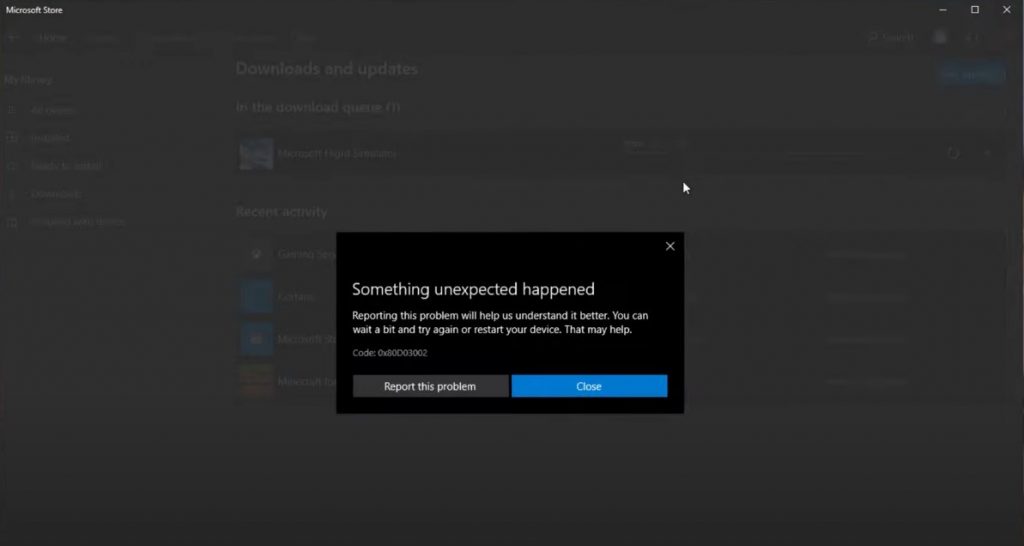
Task: Maximize the Microsoft Store window
Action: tap(974, 10)
